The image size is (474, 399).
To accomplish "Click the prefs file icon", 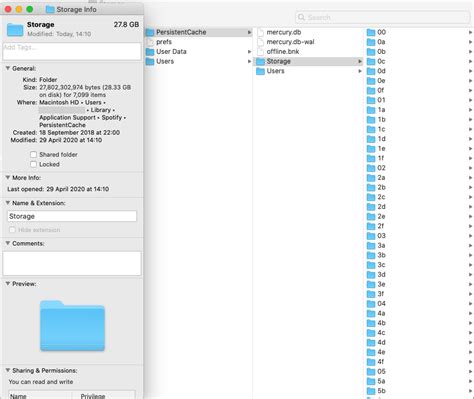I will click(x=150, y=42).
